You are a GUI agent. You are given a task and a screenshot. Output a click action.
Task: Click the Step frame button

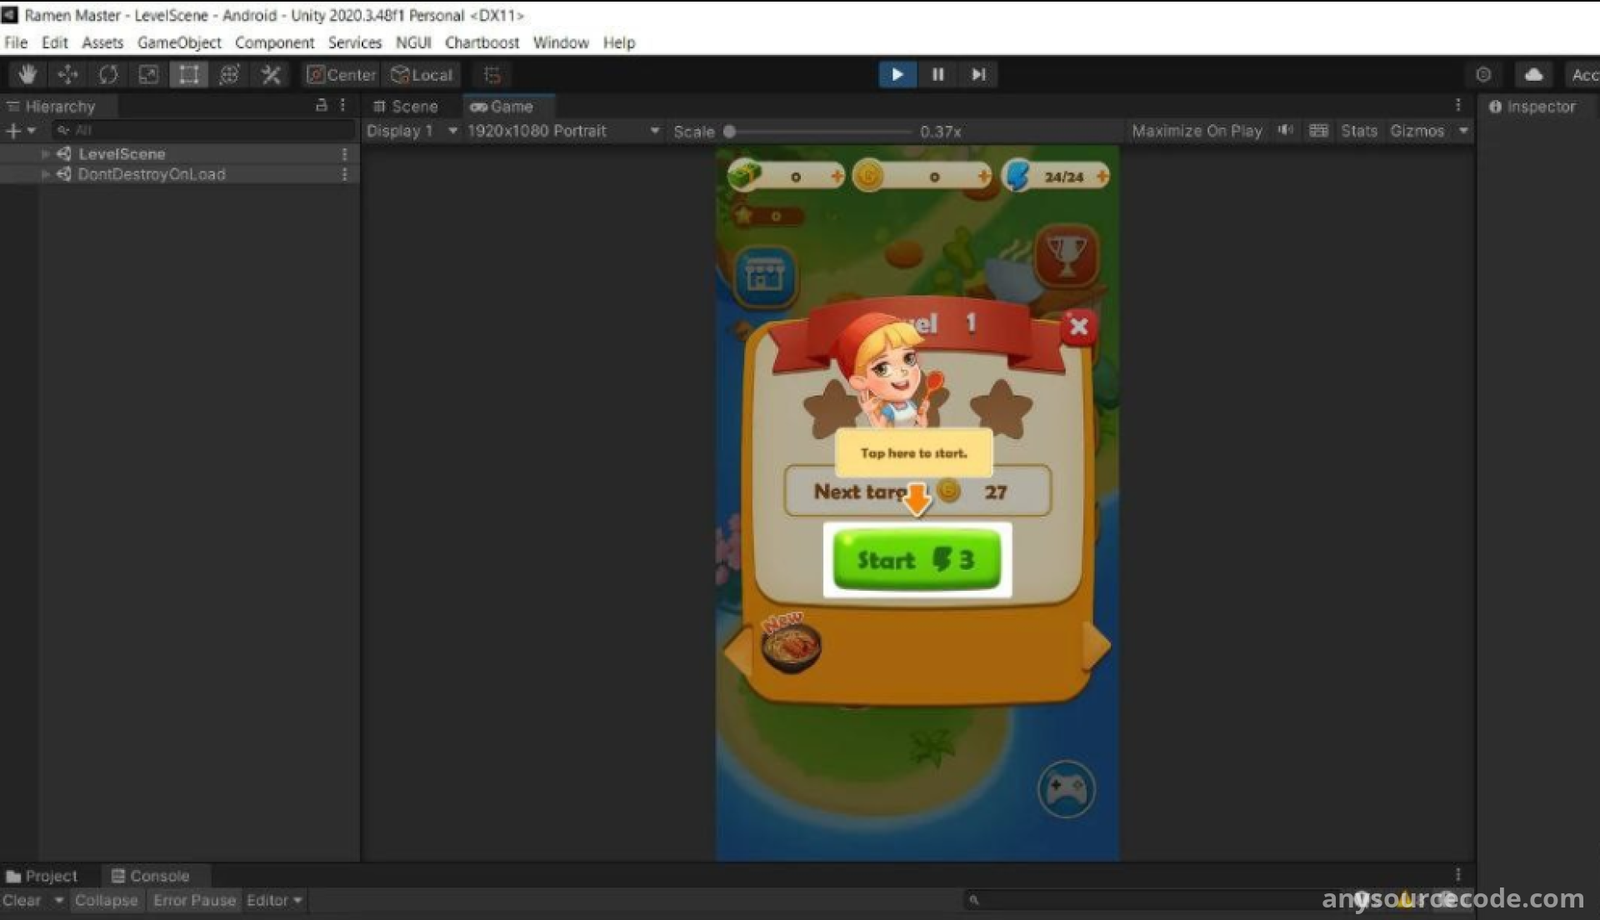978,74
